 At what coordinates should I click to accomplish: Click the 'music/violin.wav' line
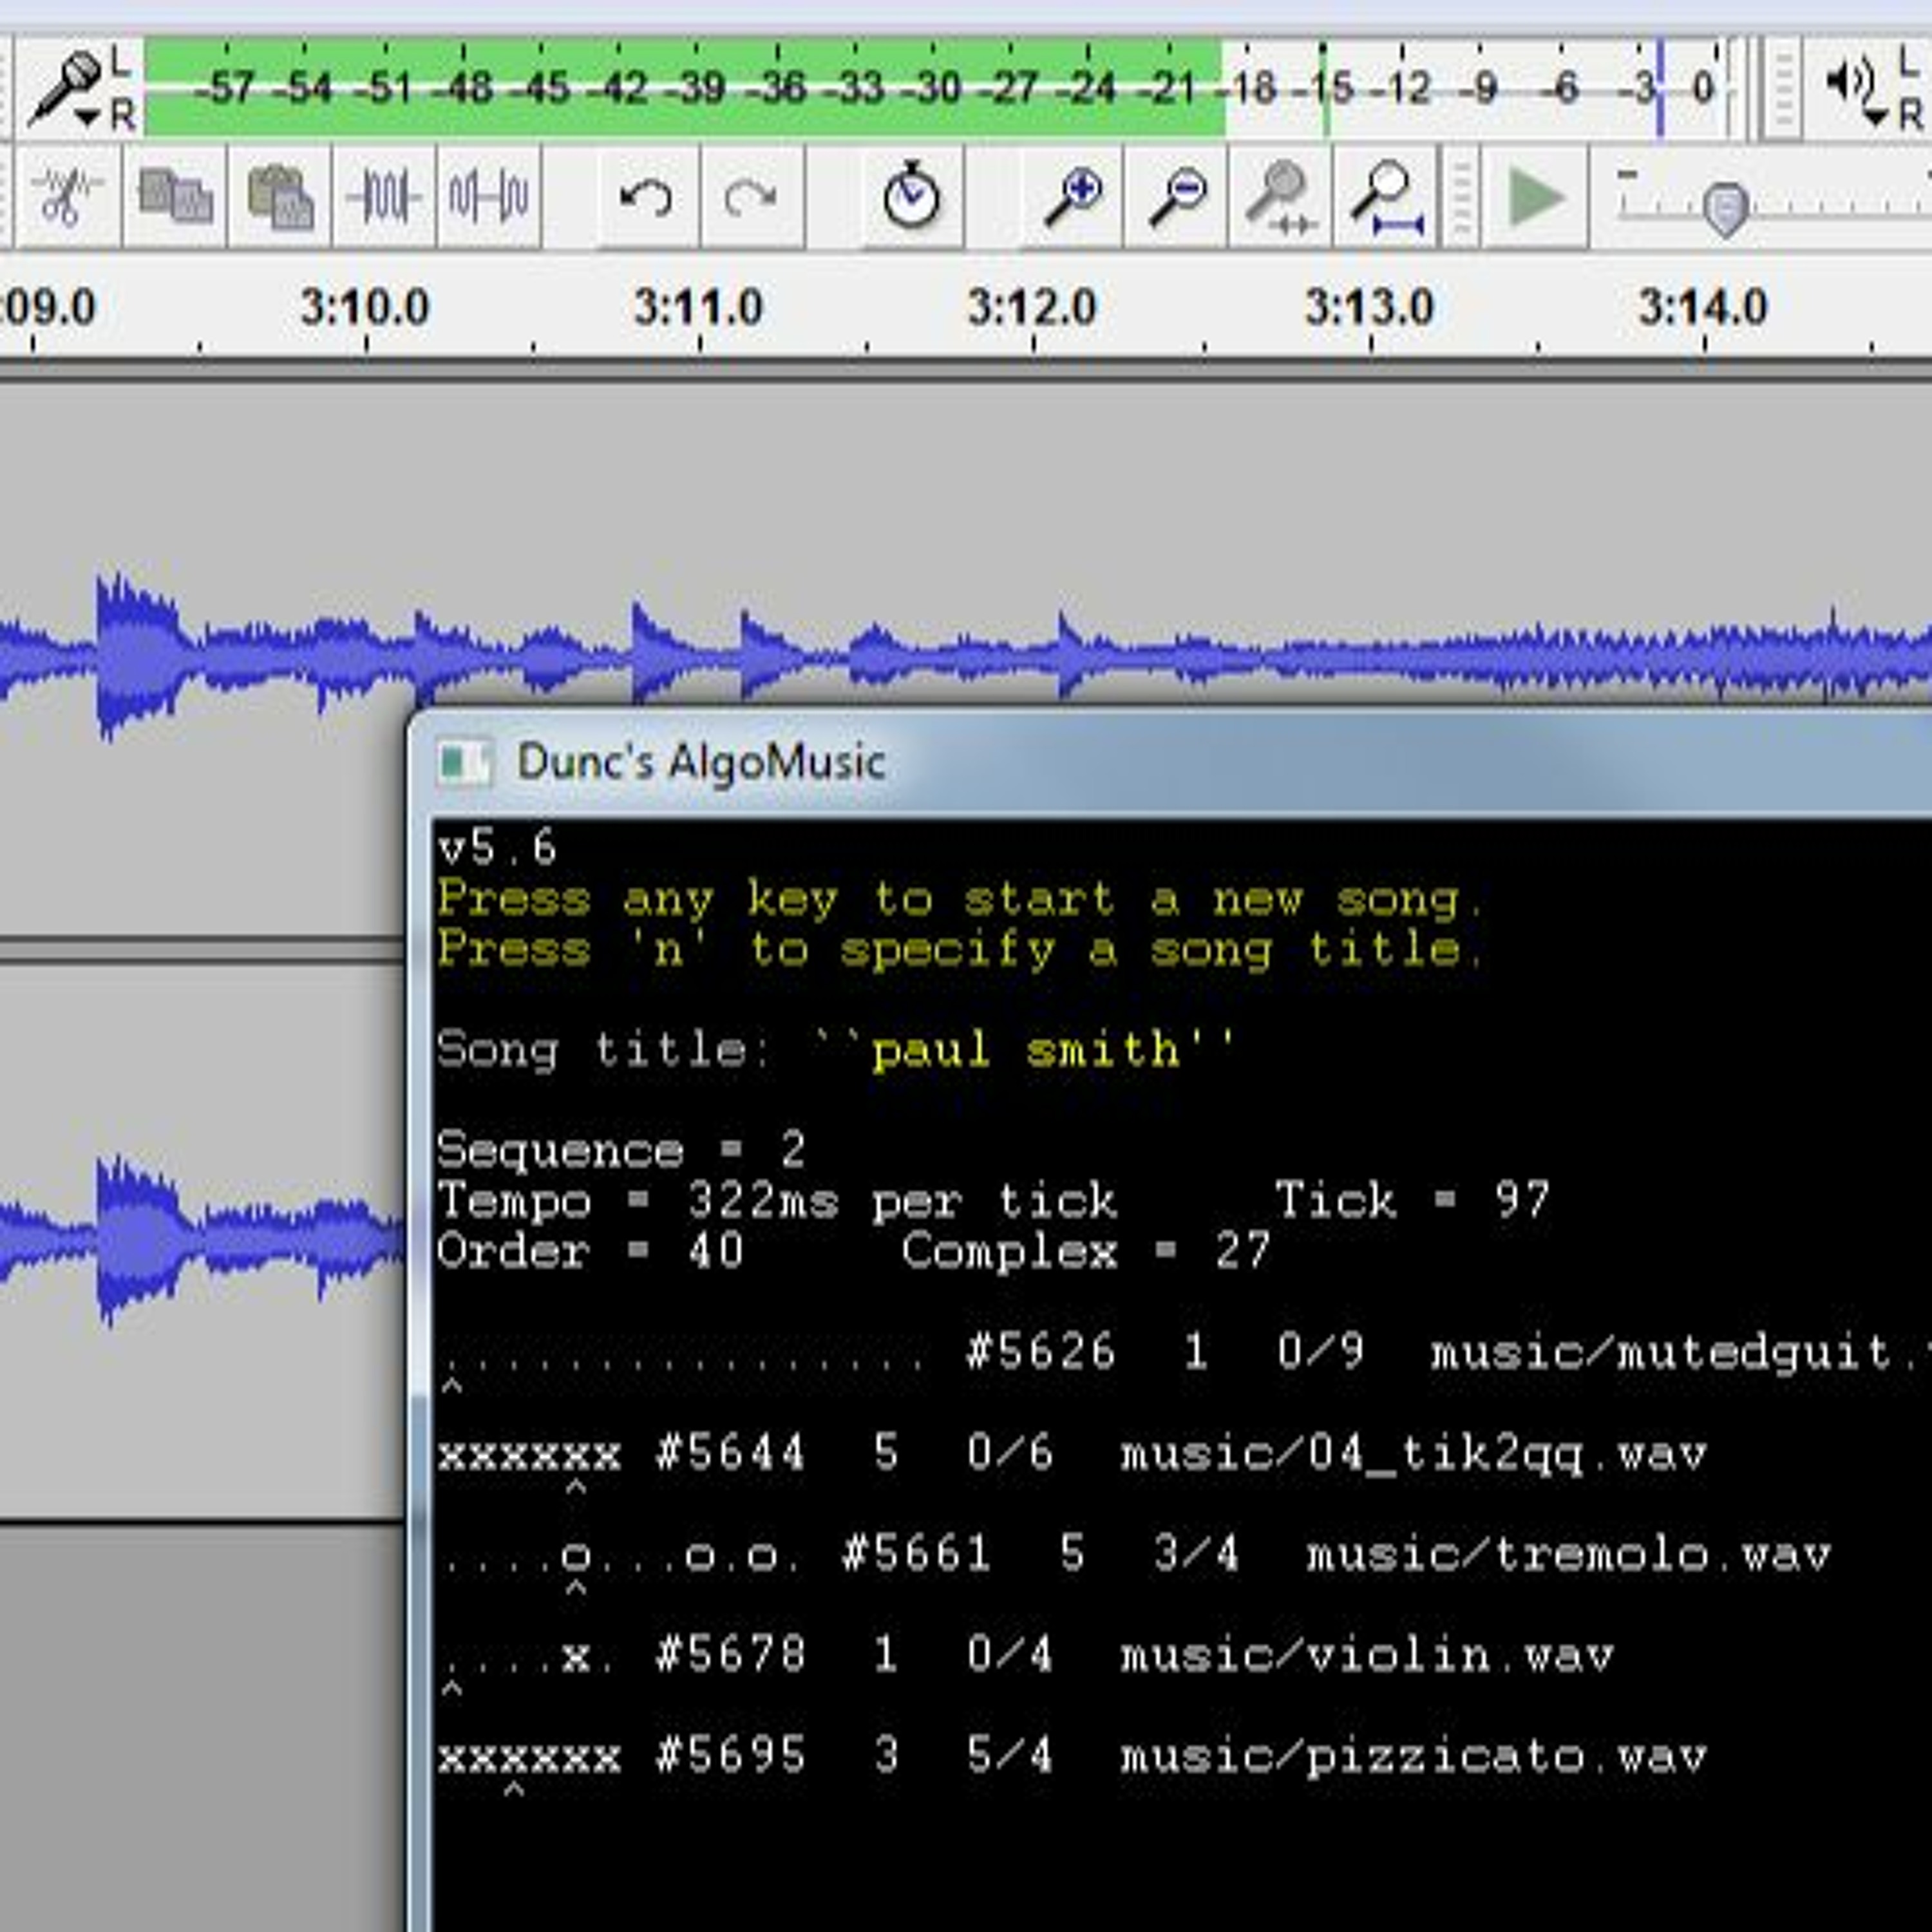(1026, 1655)
